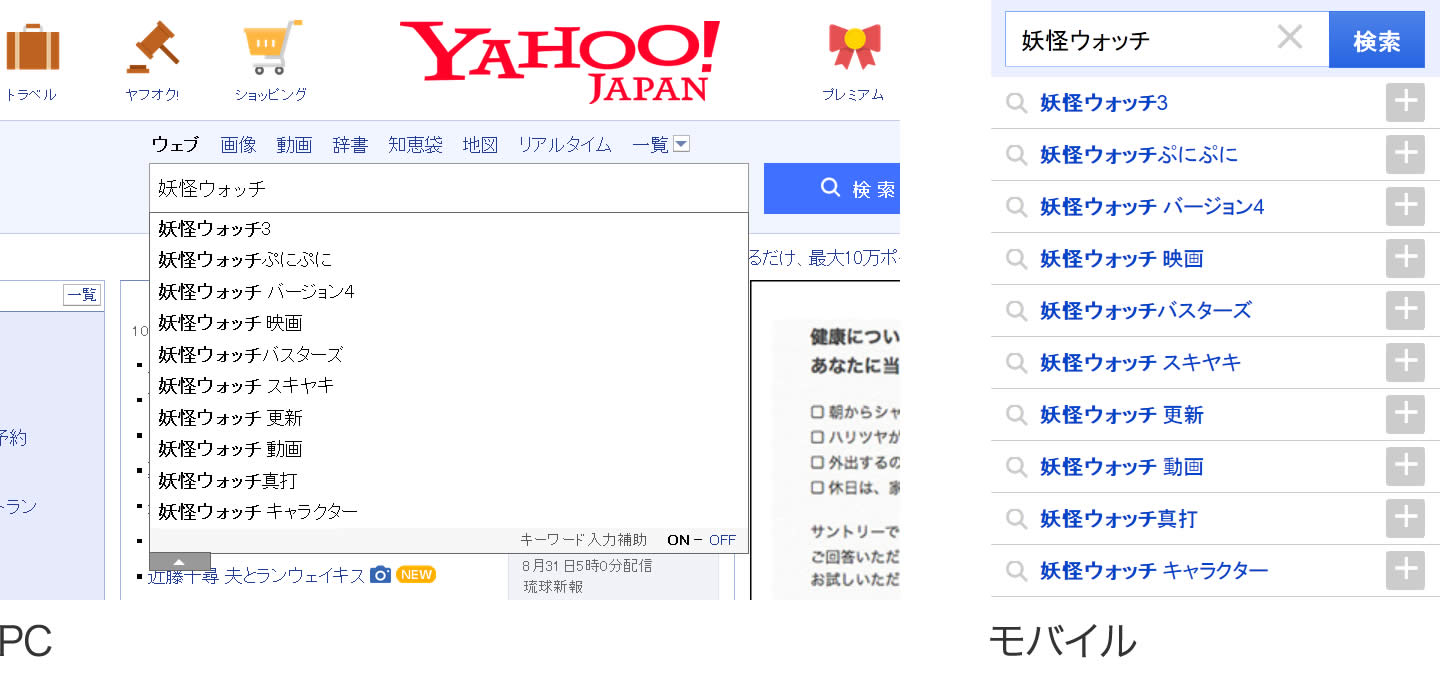Open the Travel (トラベル) suitcase icon
The height and width of the screenshot is (680, 1440).
(33, 47)
